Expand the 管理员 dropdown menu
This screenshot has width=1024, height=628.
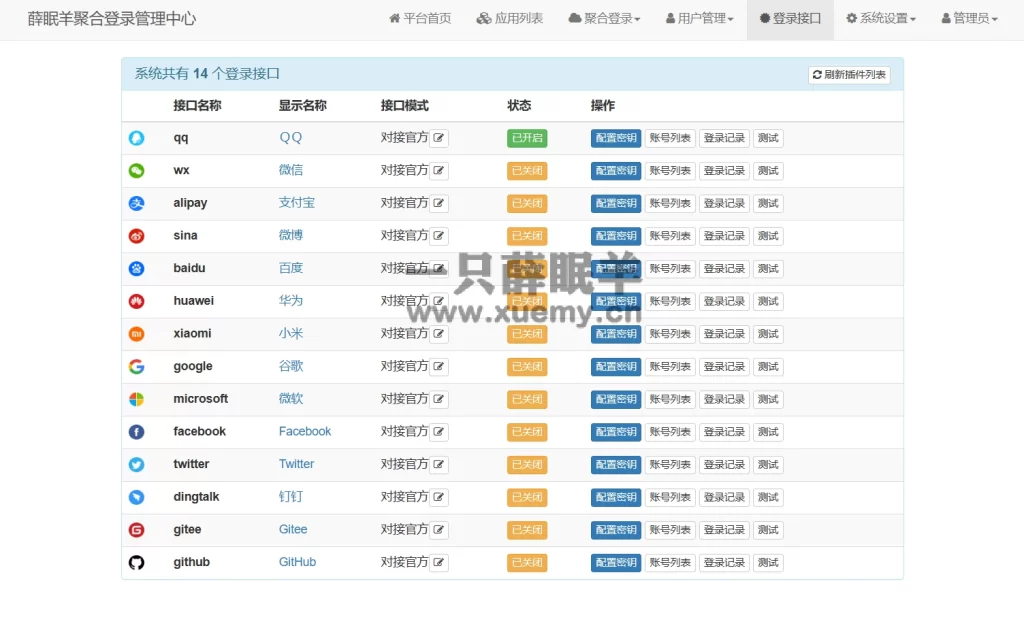pyautogui.click(x=969, y=18)
